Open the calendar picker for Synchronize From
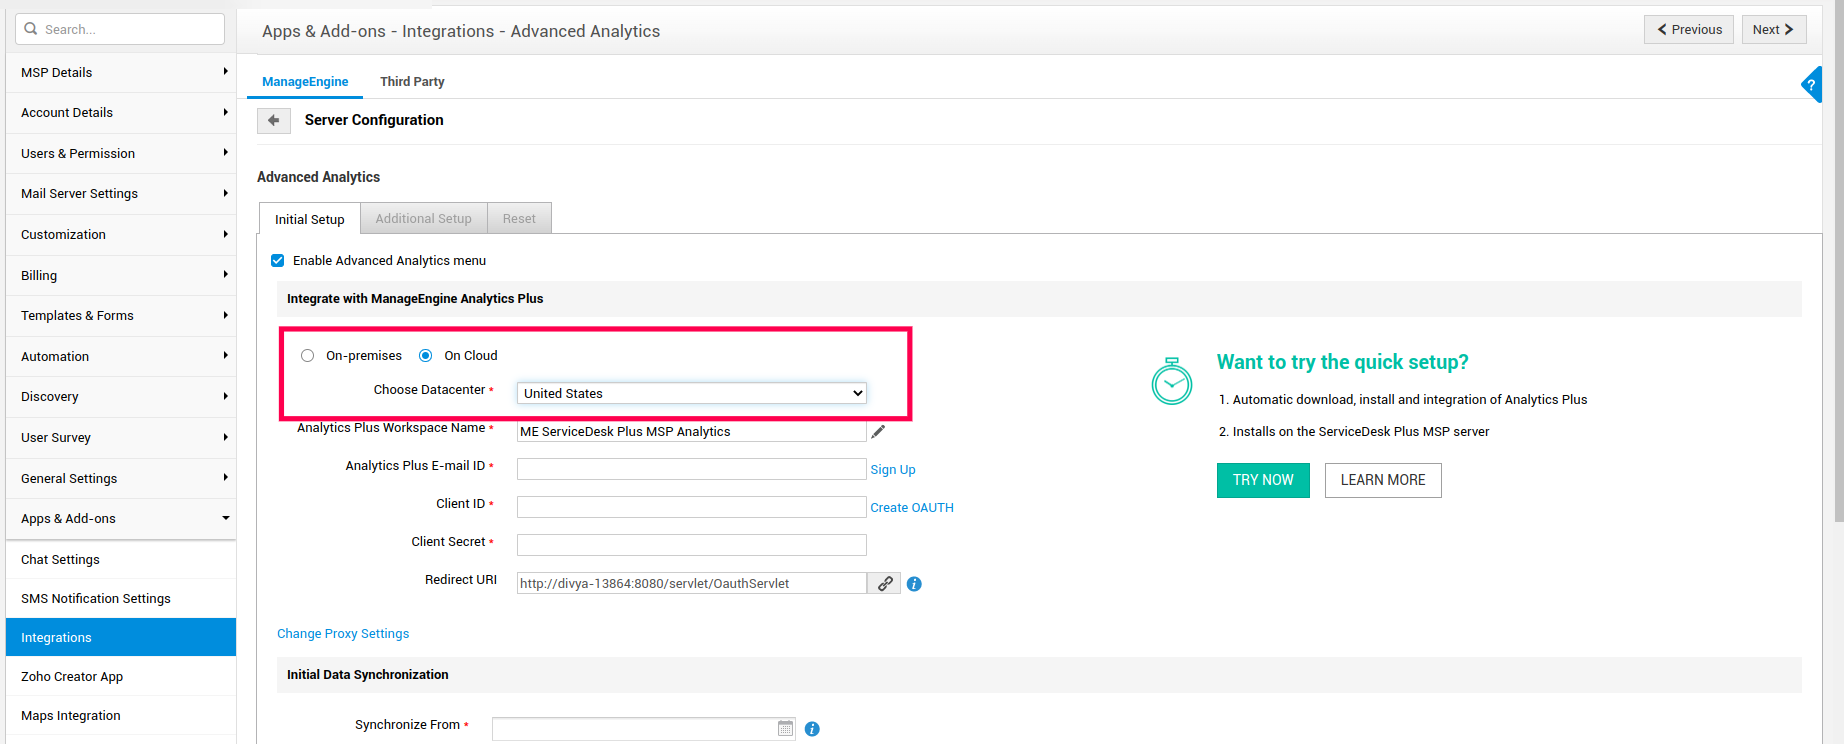This screenshot has width=1844, height=744. point(785,729)
